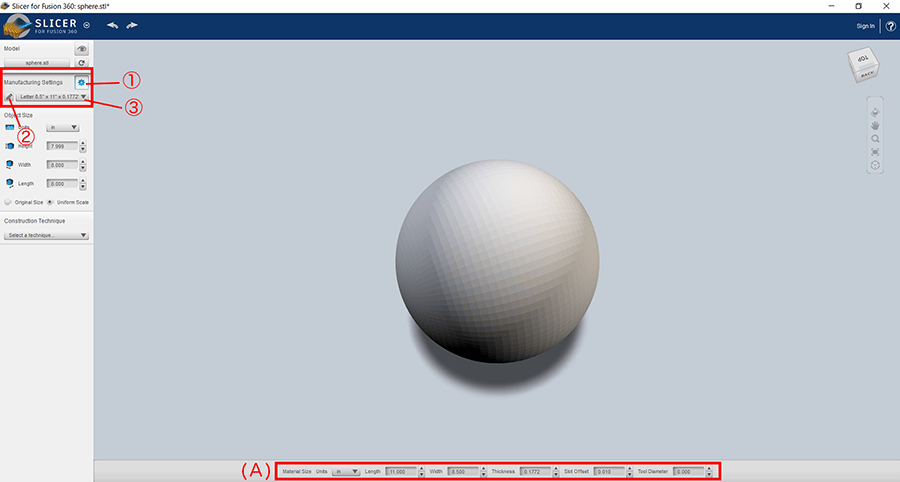The height and width of the screenshot is (482, 900).
Task: Decrease Tool Diameter with down arrow
Action: (x=709, y=475)
